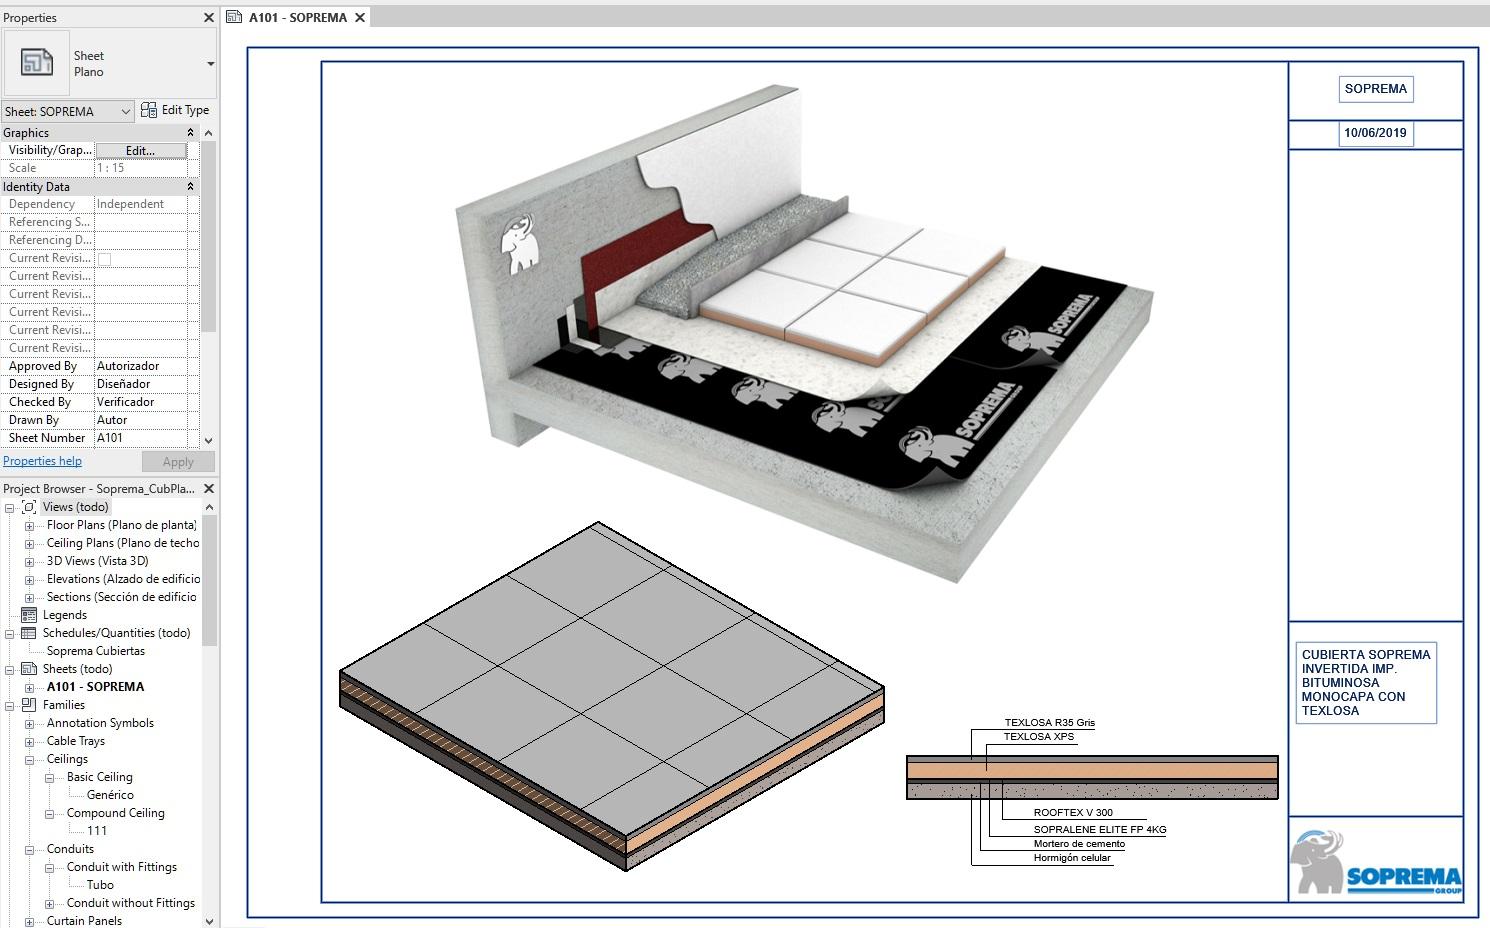Collapse Conduit with Fittings node
The image size is (1490, 928).
click(x=49, y=868)
